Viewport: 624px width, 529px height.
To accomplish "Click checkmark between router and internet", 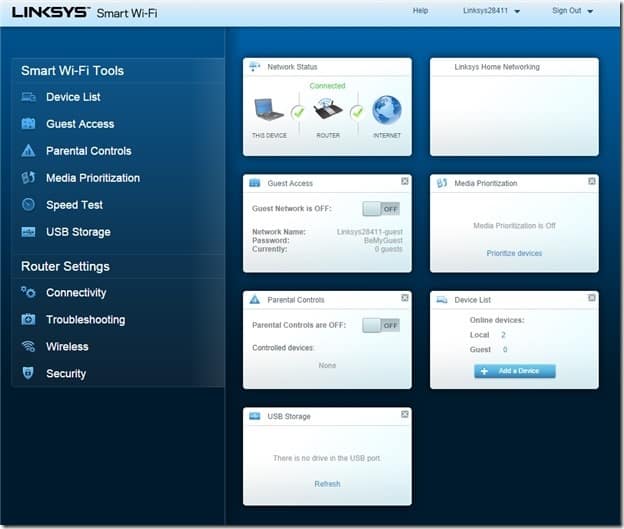I will [357, 112].
